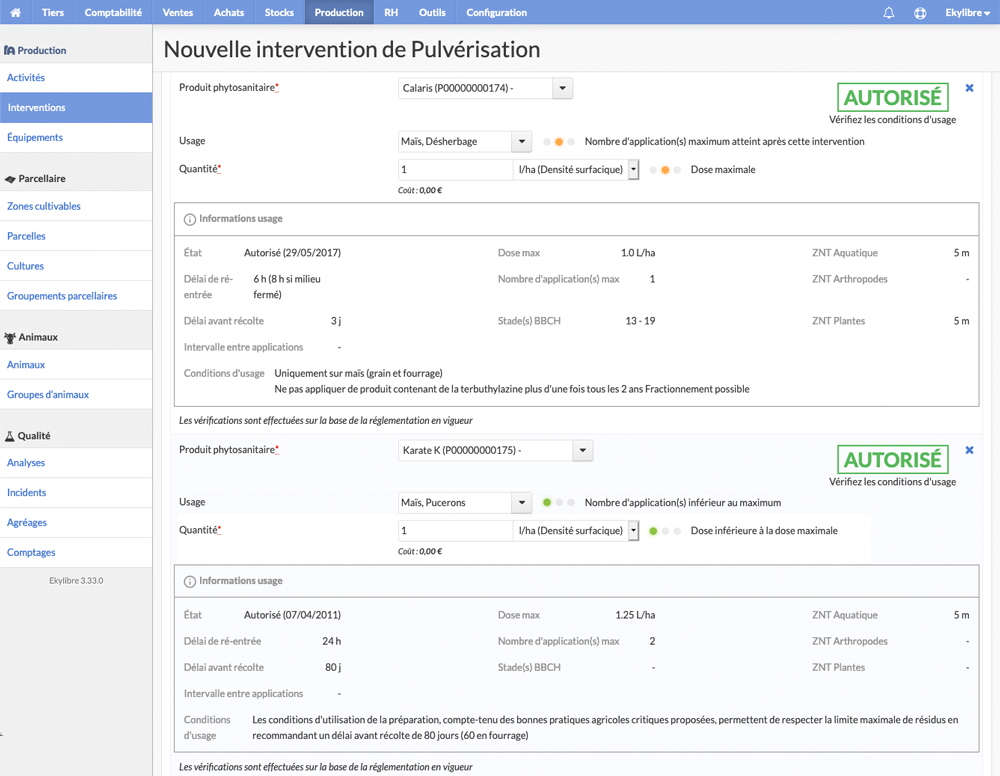
Task: Click the Parcellaire section icon
Action: (x=10, y=179)
